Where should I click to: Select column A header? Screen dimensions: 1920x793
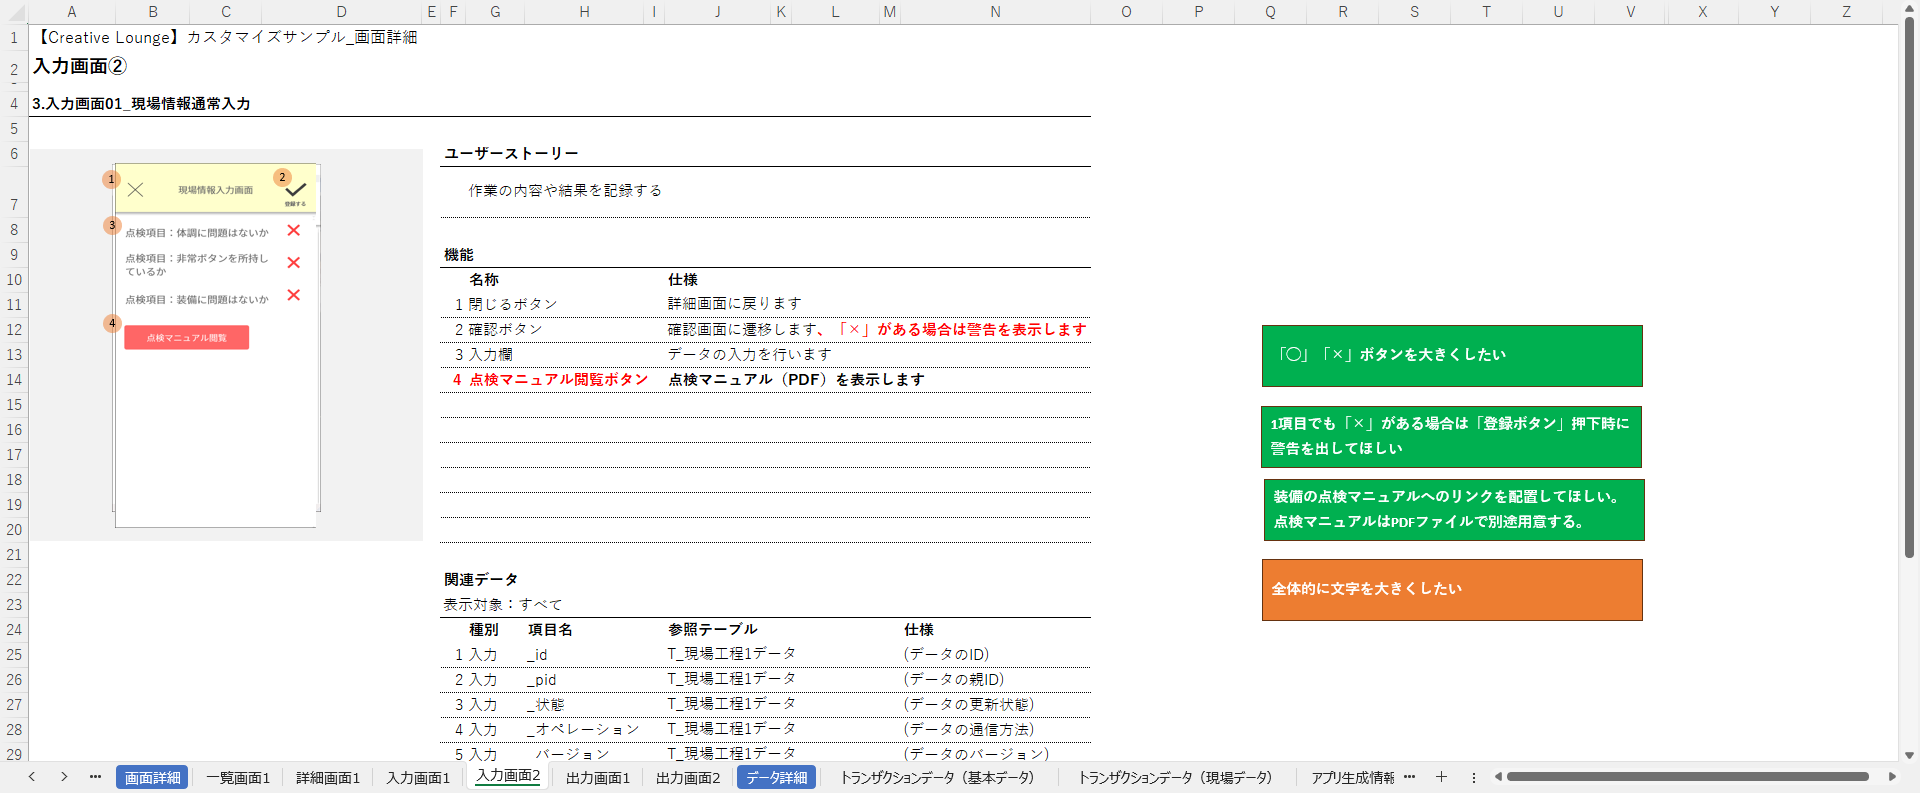pyautogui.click(x=72, y=12)
